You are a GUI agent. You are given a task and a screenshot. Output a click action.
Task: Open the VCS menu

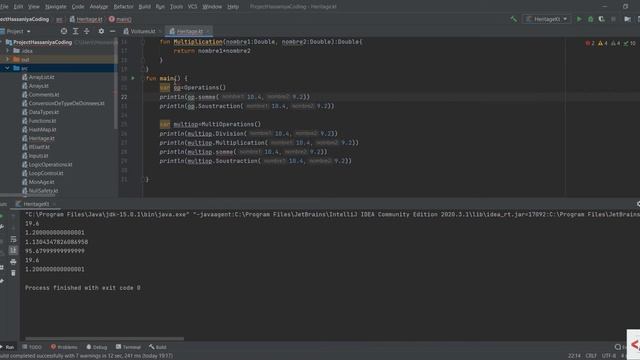coord(192,7)
